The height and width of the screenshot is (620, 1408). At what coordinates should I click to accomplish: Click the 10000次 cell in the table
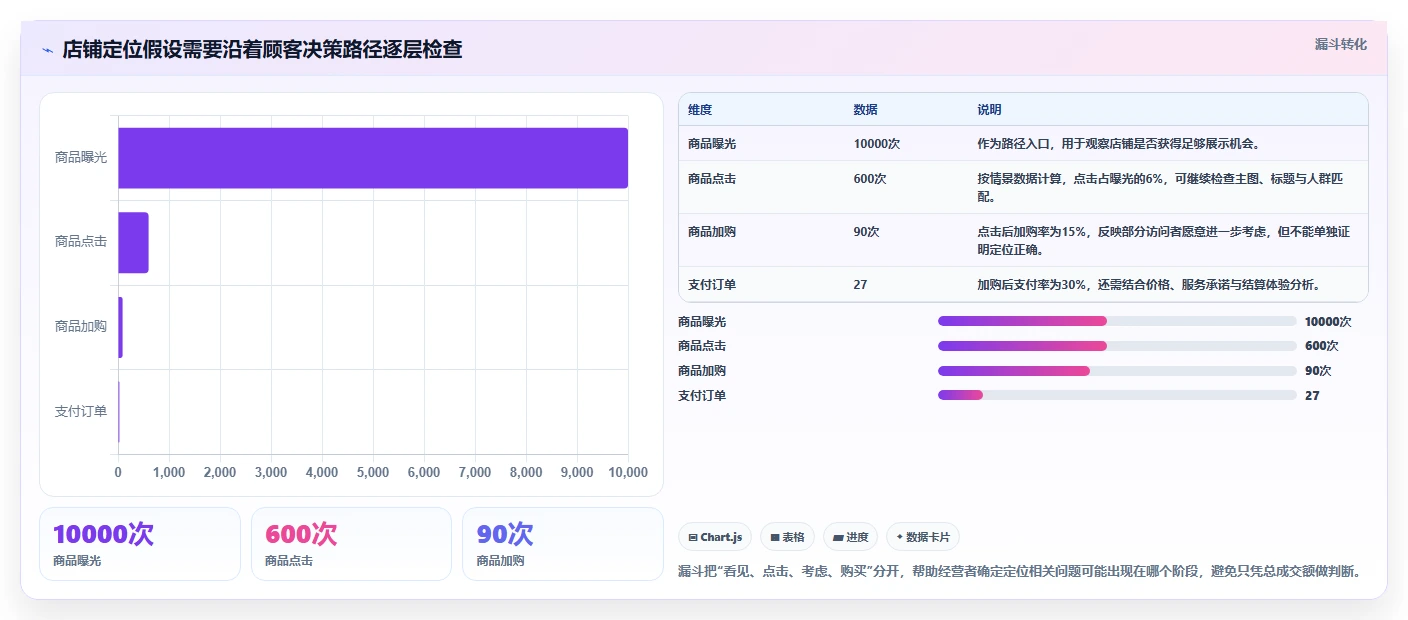tap(876, 144)
